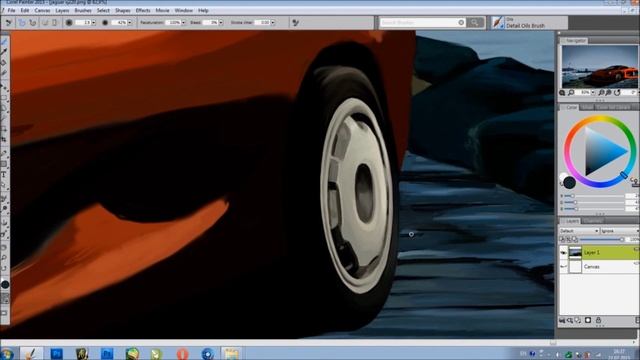
Task: Select the Magnifier tool in the toolbox
Action: click(x=4, y=258)
